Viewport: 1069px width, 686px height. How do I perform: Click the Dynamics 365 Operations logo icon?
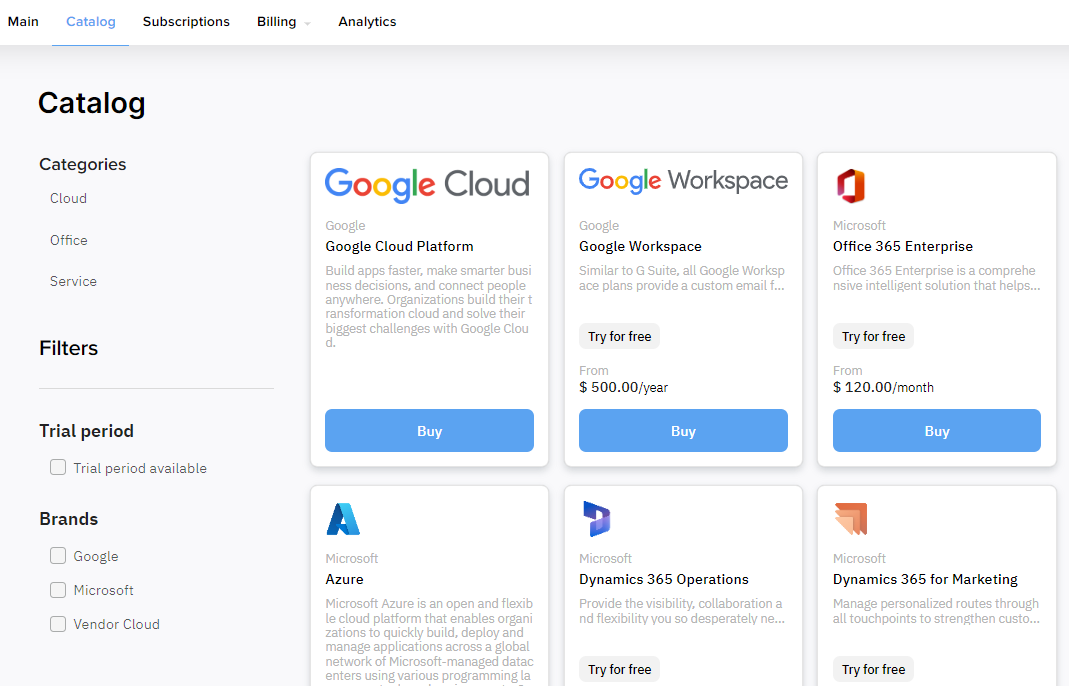pyautogui.click(x=597, y=518)
